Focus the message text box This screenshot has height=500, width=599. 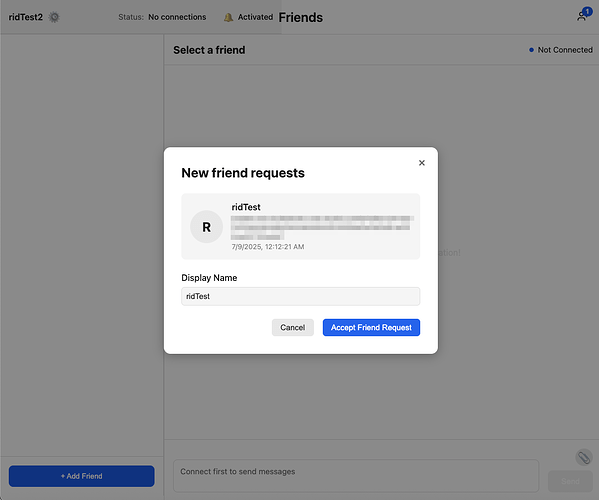point(356,476)
